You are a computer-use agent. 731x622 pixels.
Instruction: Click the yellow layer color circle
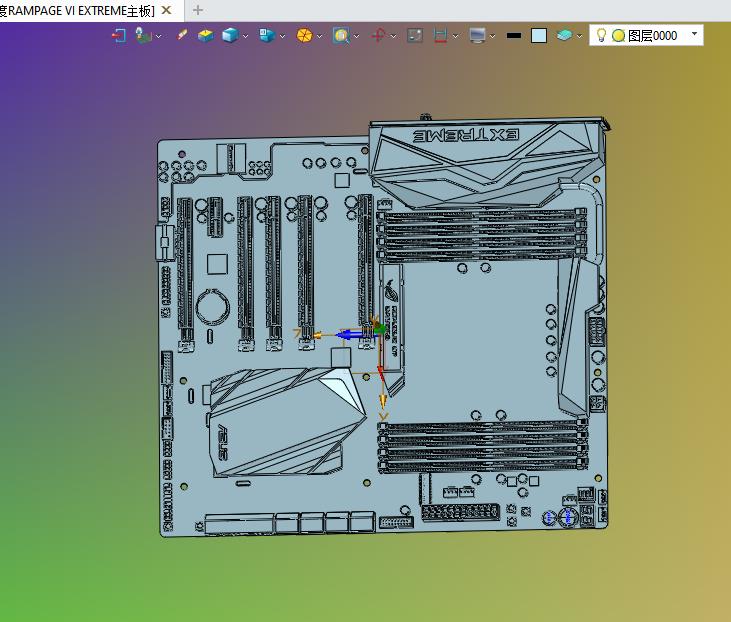[618, 35]
